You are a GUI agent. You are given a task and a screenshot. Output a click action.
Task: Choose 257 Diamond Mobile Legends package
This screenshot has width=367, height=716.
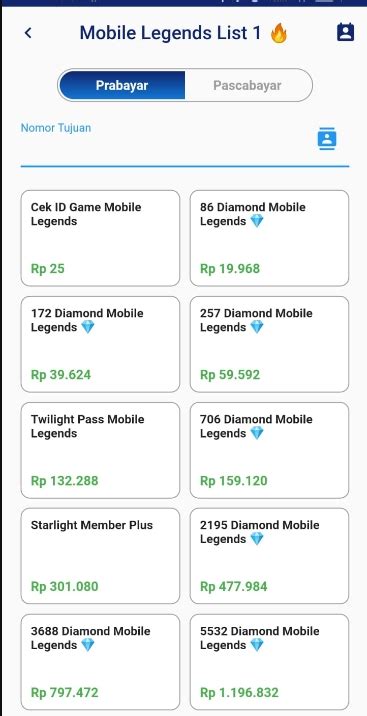(x=269, y=344)
